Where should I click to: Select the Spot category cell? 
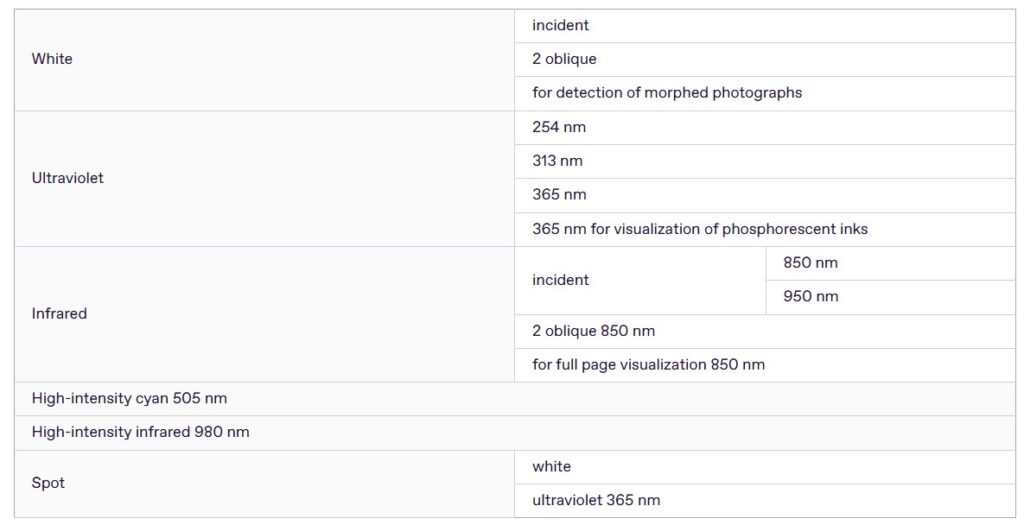click(x=48, y=483)
